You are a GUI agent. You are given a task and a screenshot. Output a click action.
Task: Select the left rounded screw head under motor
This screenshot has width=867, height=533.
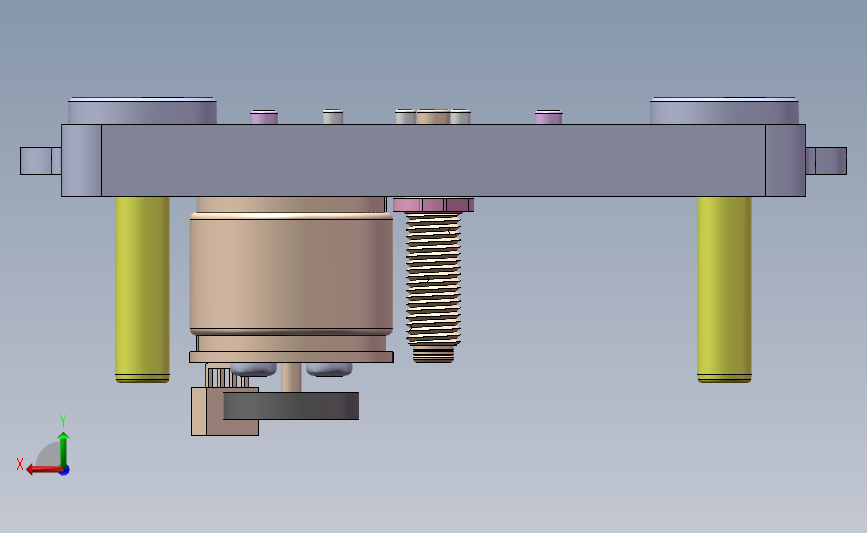253,369
